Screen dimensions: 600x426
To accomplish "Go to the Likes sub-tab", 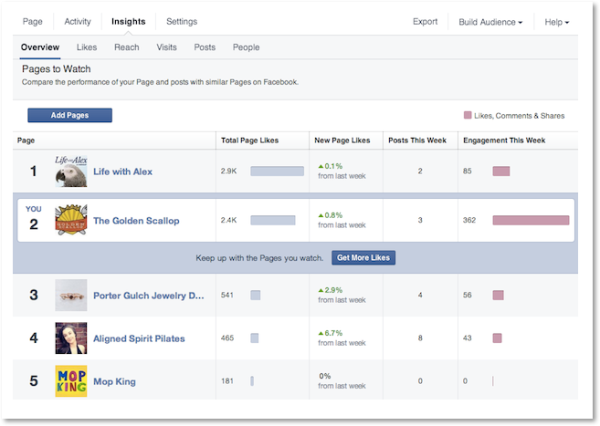I will pyautogui.click(x=86, y=47).
